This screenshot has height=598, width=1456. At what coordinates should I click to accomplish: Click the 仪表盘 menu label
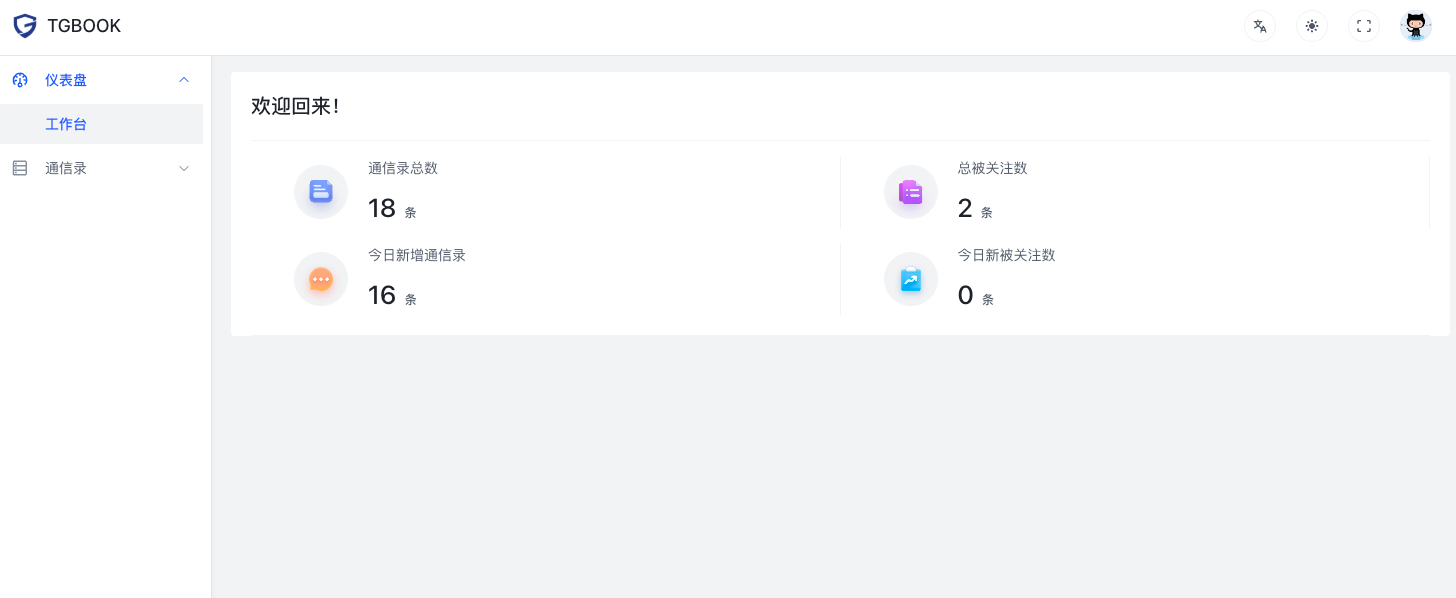tap(66, 80)
